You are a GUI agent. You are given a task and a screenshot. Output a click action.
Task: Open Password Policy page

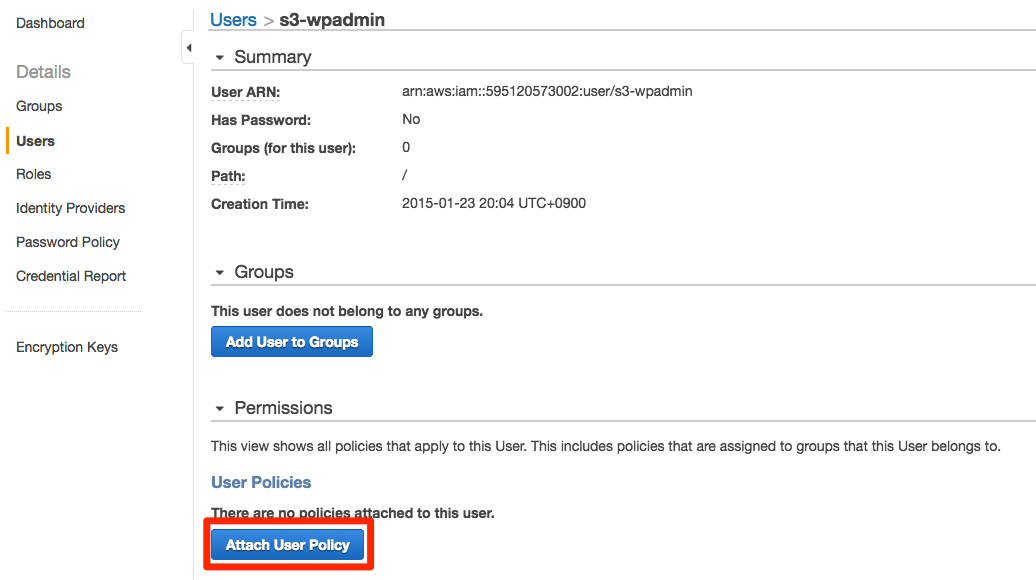pos(68,242)
